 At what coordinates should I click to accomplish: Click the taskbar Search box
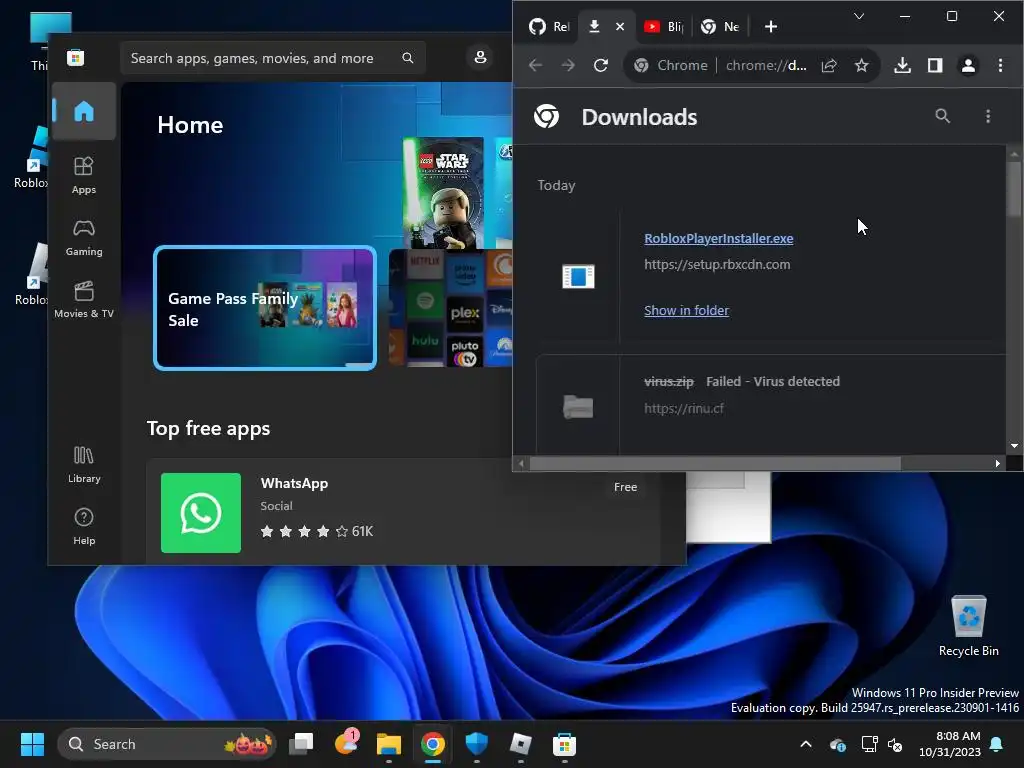click(x=167, y=744)
